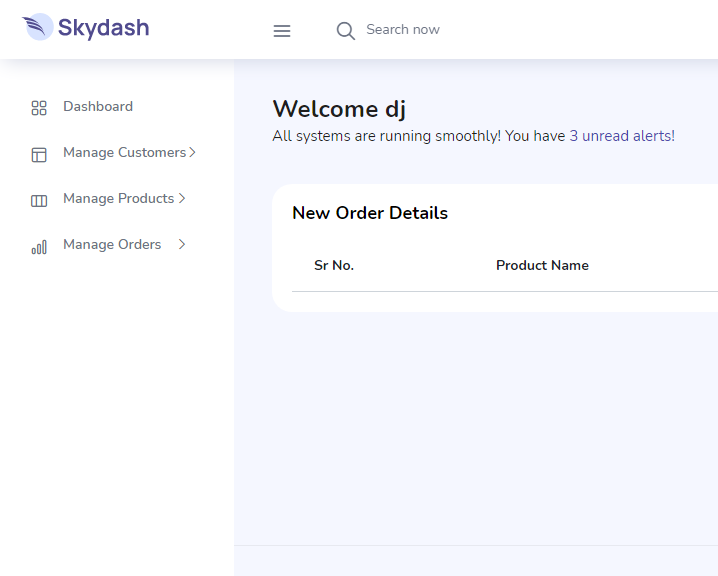Click the Skydash brand name text
Screen dimensions: 718x576
click(103, 27)
